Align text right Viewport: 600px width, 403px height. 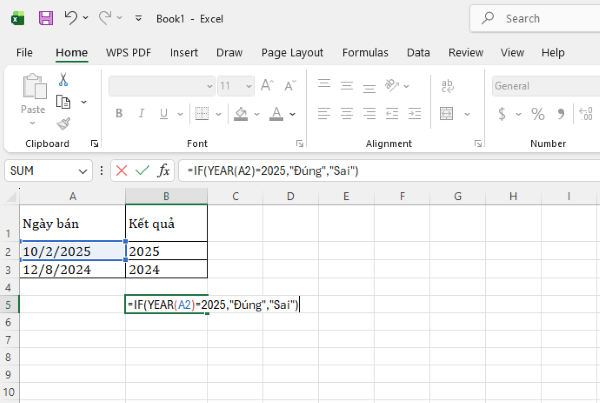pyautogui.click(x=369, y=114)
